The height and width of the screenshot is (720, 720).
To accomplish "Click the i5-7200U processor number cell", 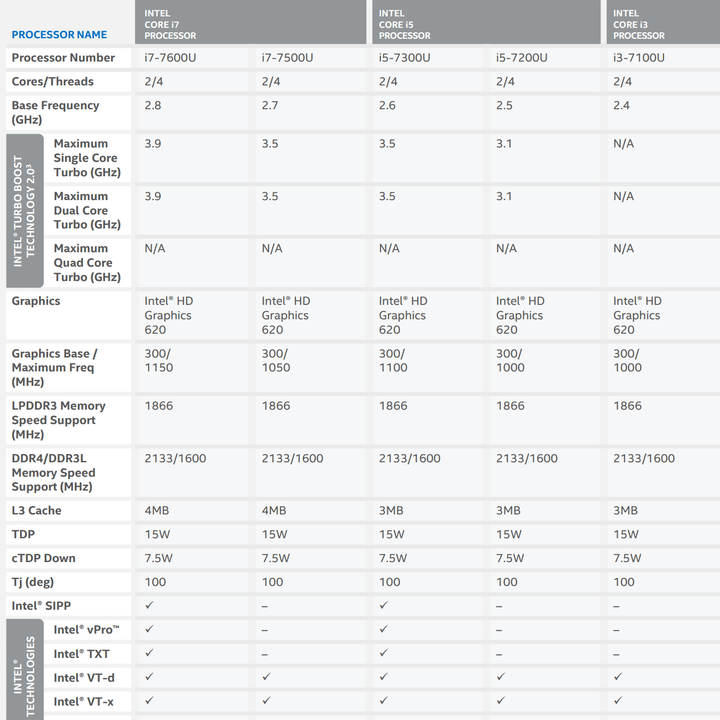I will [522, 58].
